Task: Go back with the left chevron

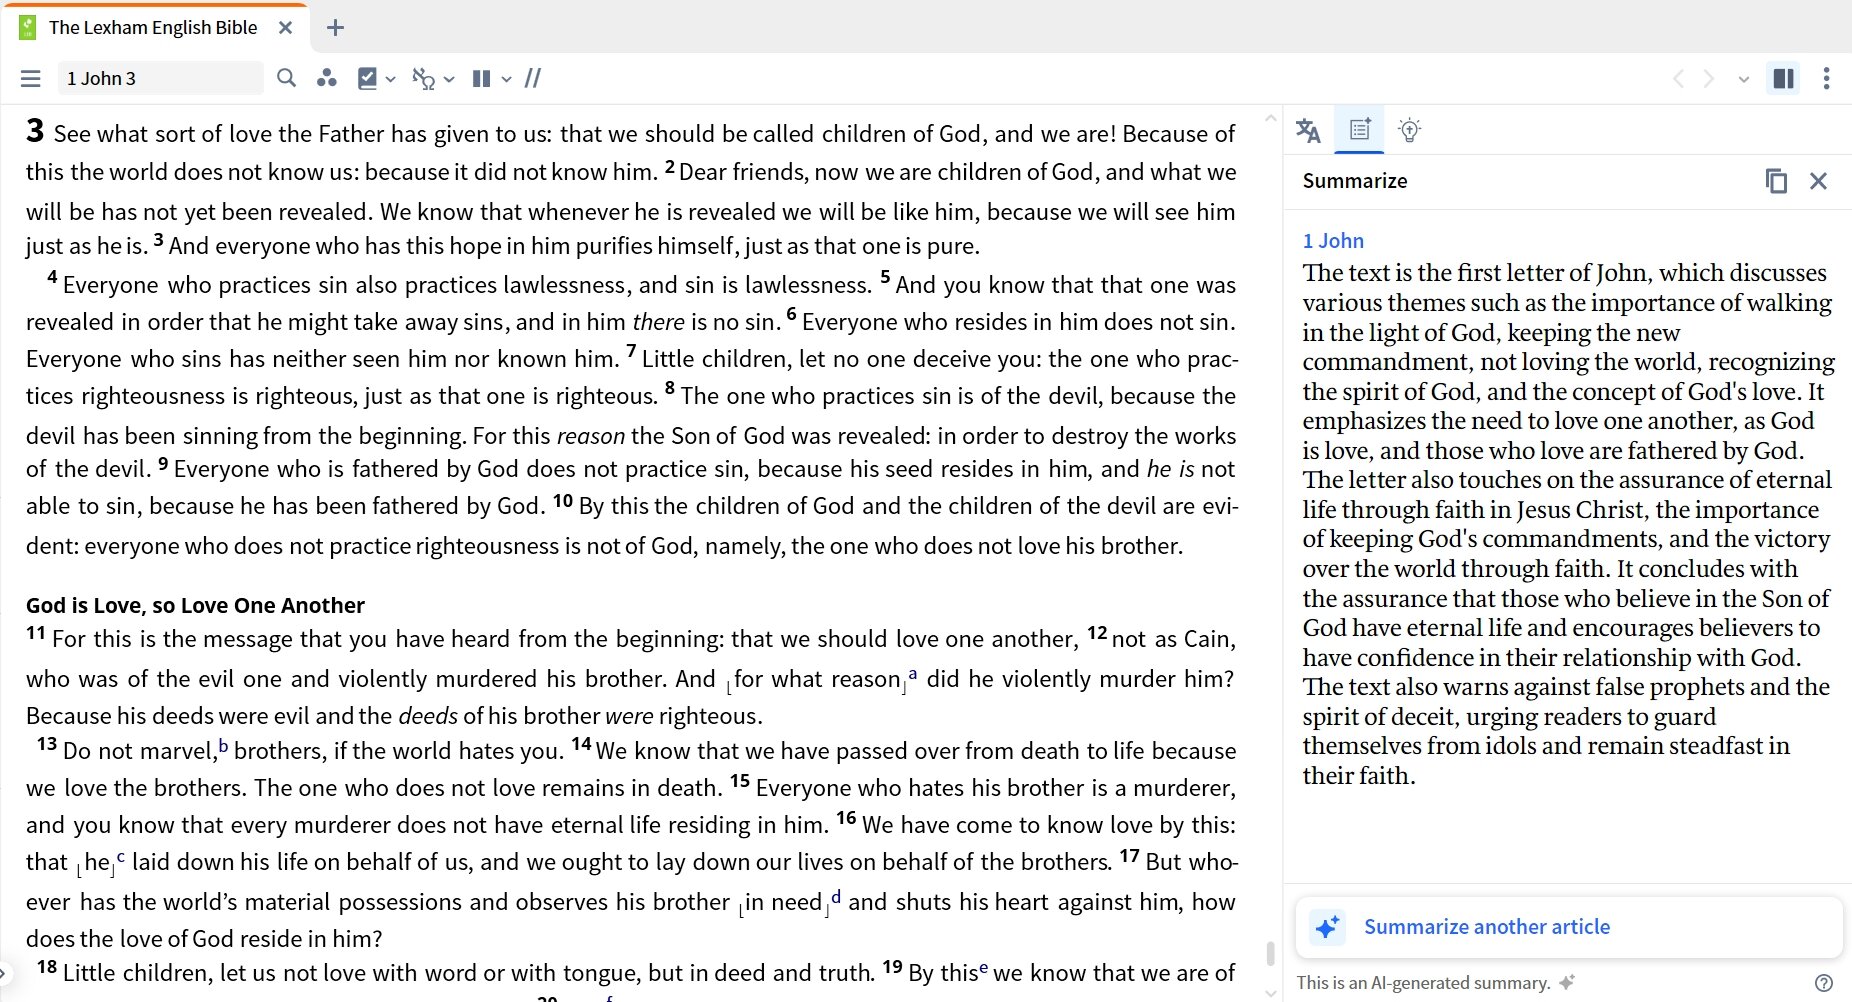Action: pyautogui.click(x=1679, y=79)
